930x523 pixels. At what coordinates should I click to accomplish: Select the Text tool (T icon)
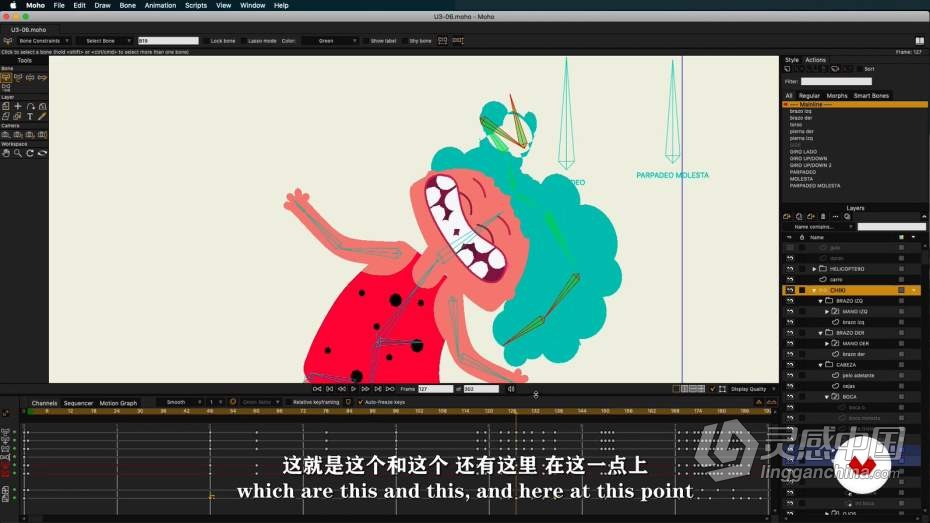30,116
